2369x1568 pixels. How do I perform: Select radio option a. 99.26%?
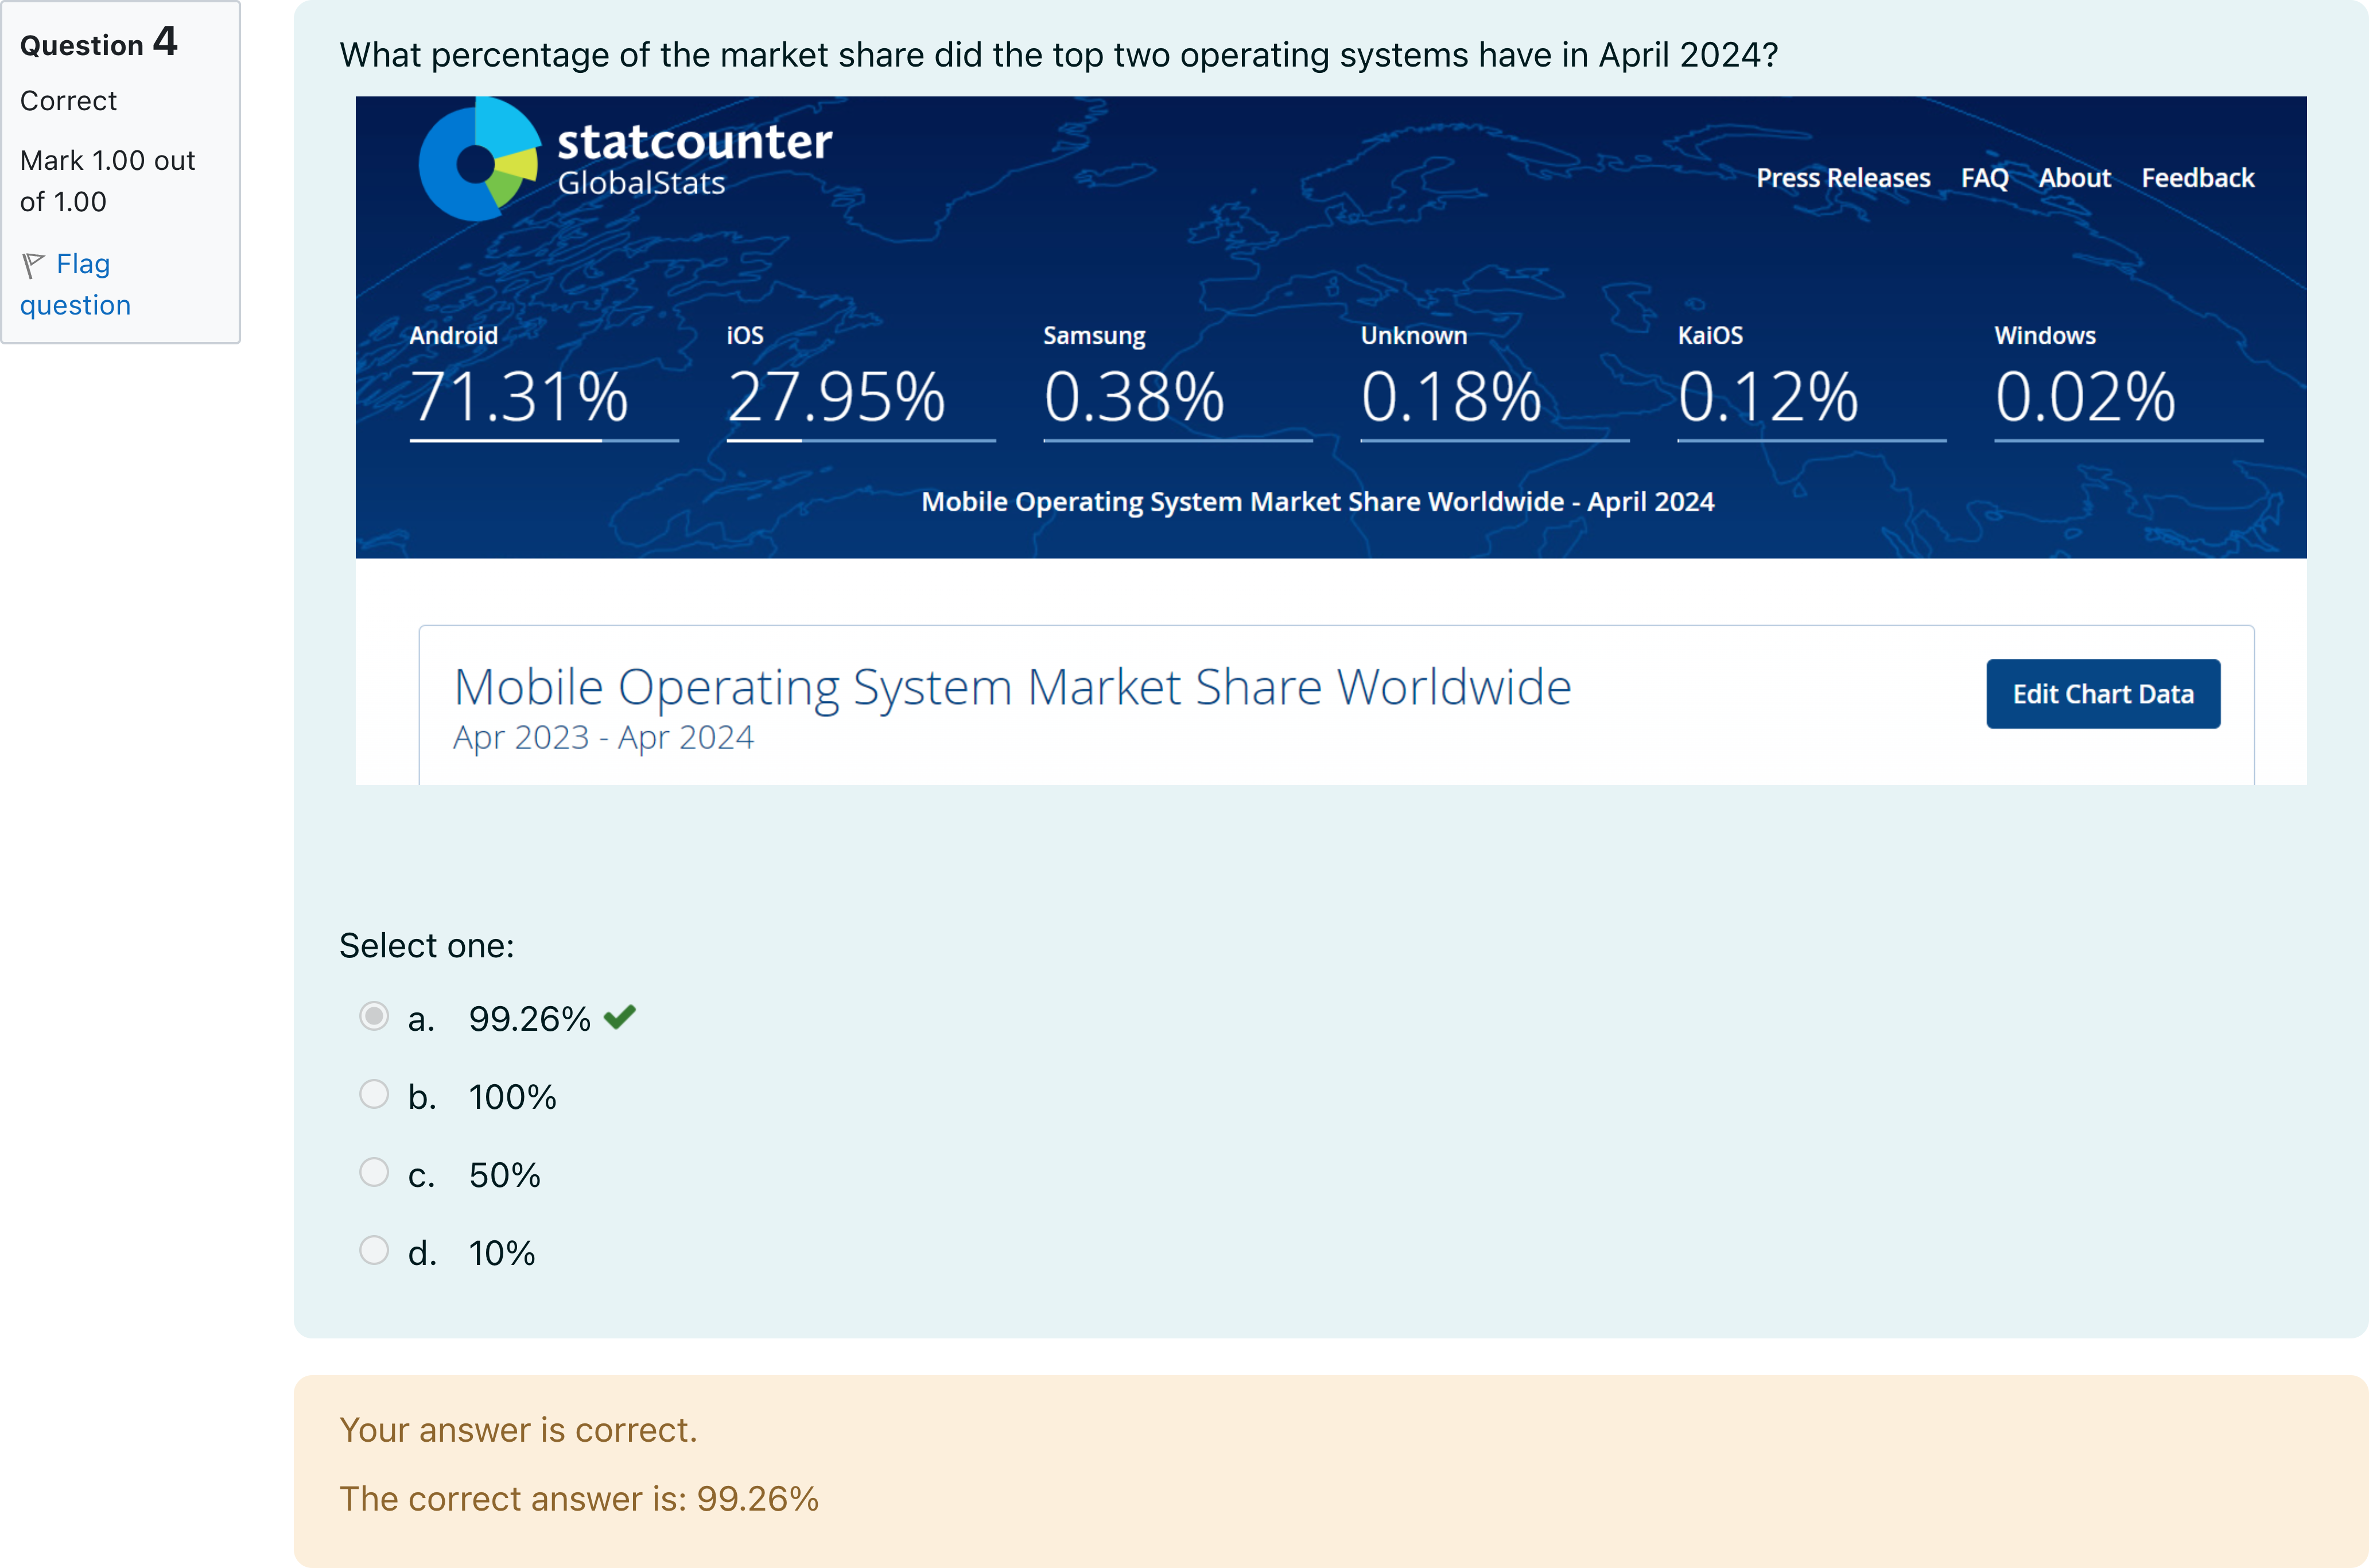click(x=374, y=1016)
